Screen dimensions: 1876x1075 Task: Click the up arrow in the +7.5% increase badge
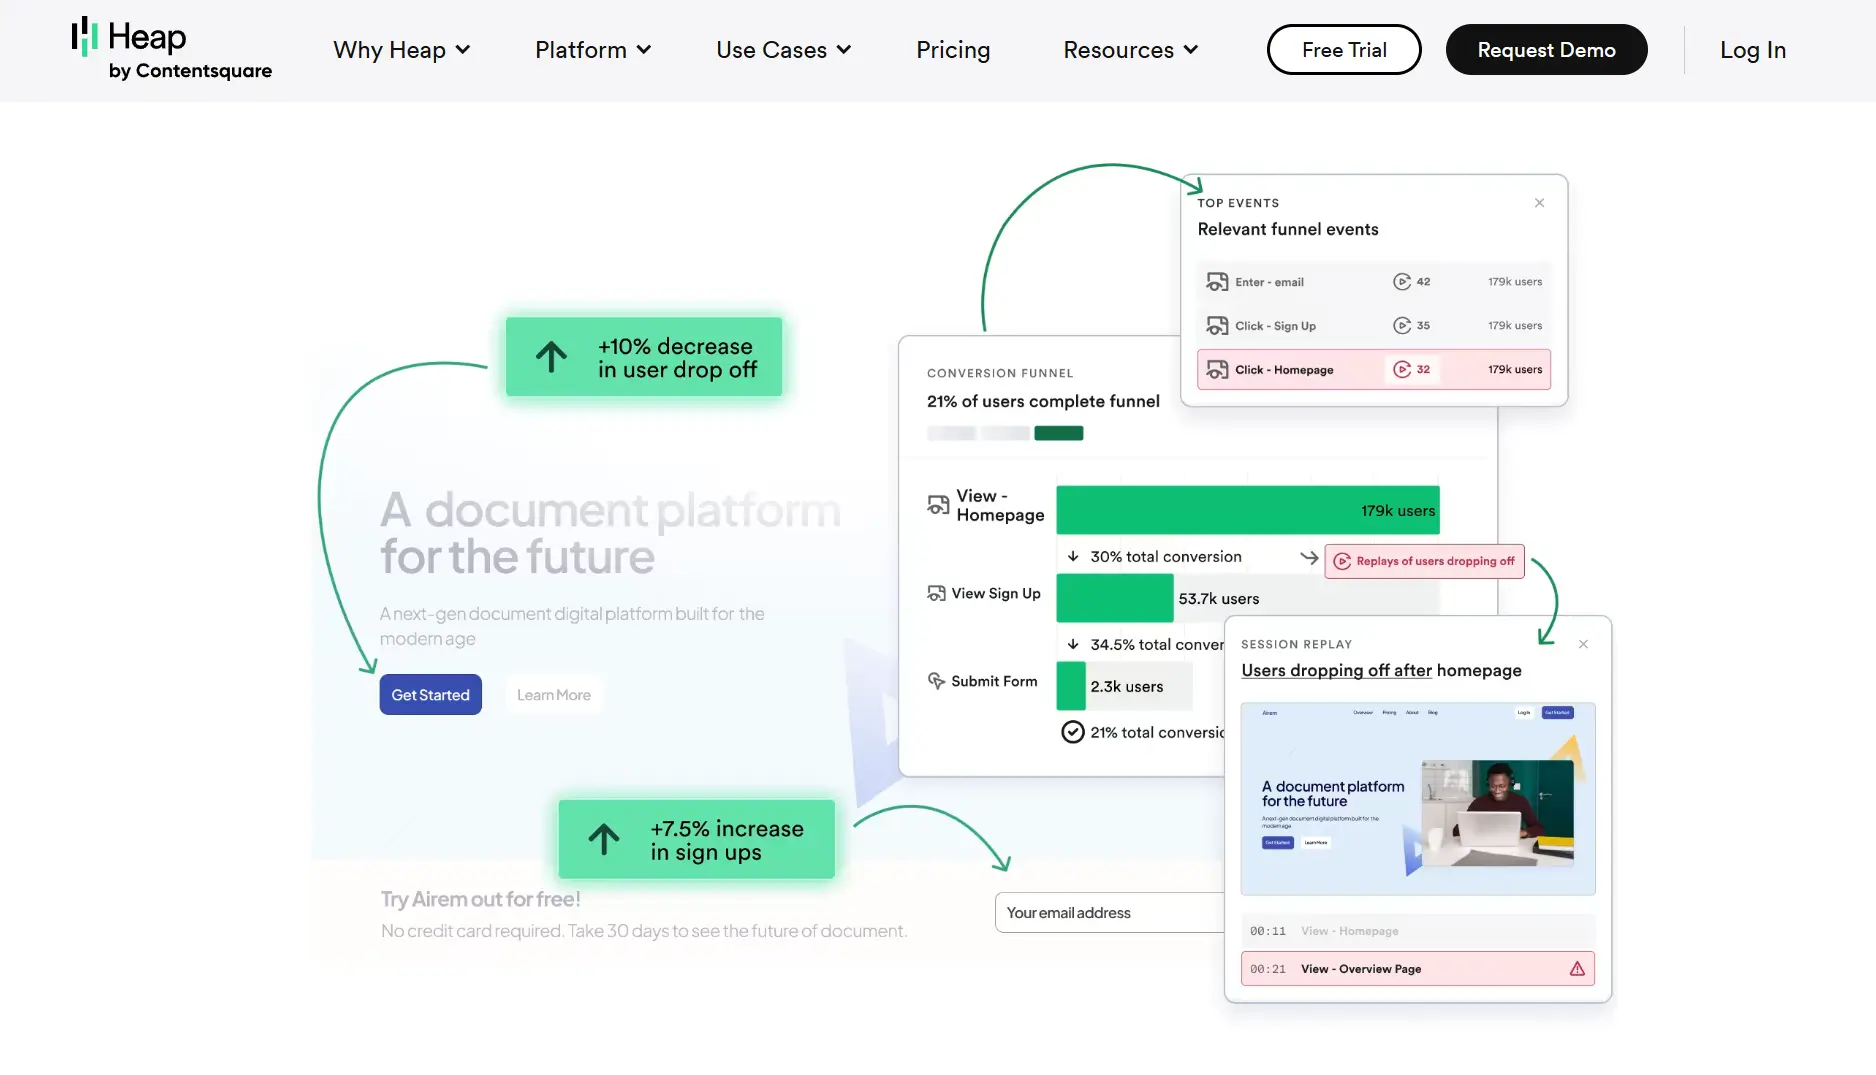click(x=604, y=839)
